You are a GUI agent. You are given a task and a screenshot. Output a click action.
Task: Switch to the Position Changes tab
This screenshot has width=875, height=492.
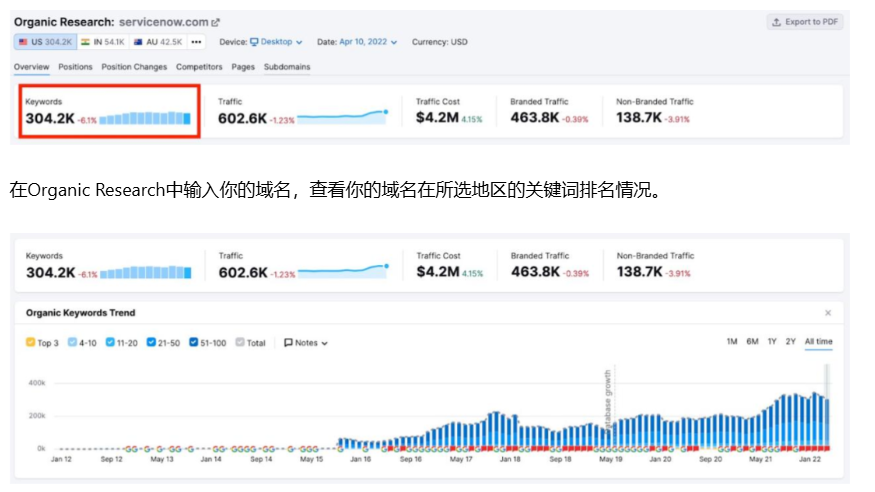(x=134, y=67)
